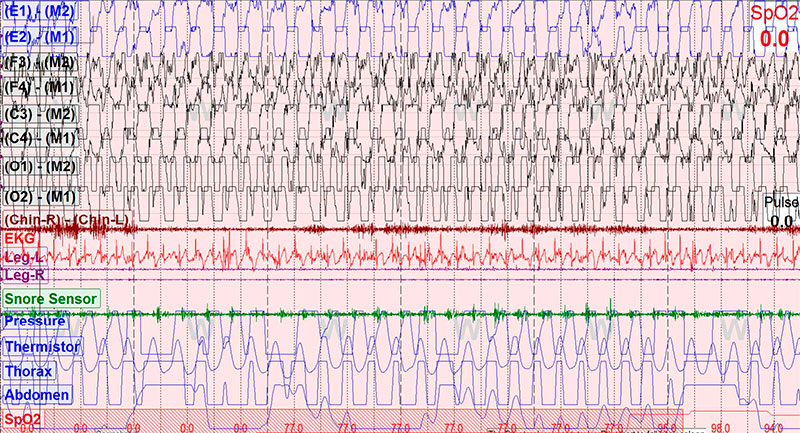The image size is (800, 433).
Task: Pick the (O1) - (M2) occipital channel label
Action: [41, 167]
